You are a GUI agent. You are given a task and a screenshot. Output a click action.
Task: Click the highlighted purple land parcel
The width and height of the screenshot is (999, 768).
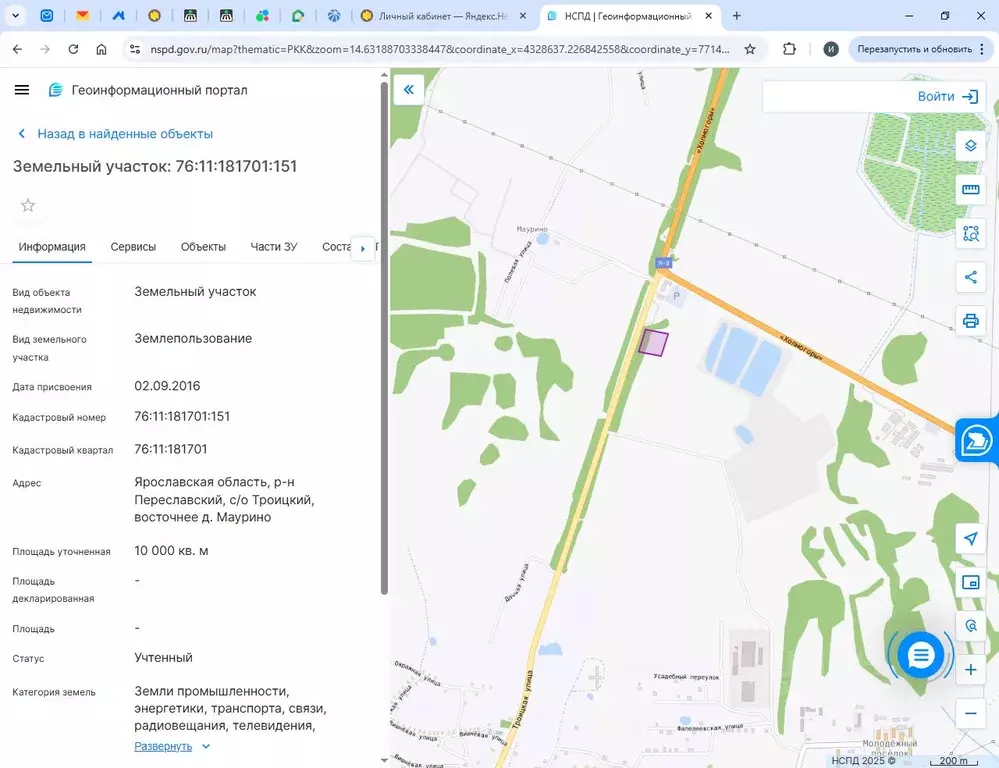653,342
